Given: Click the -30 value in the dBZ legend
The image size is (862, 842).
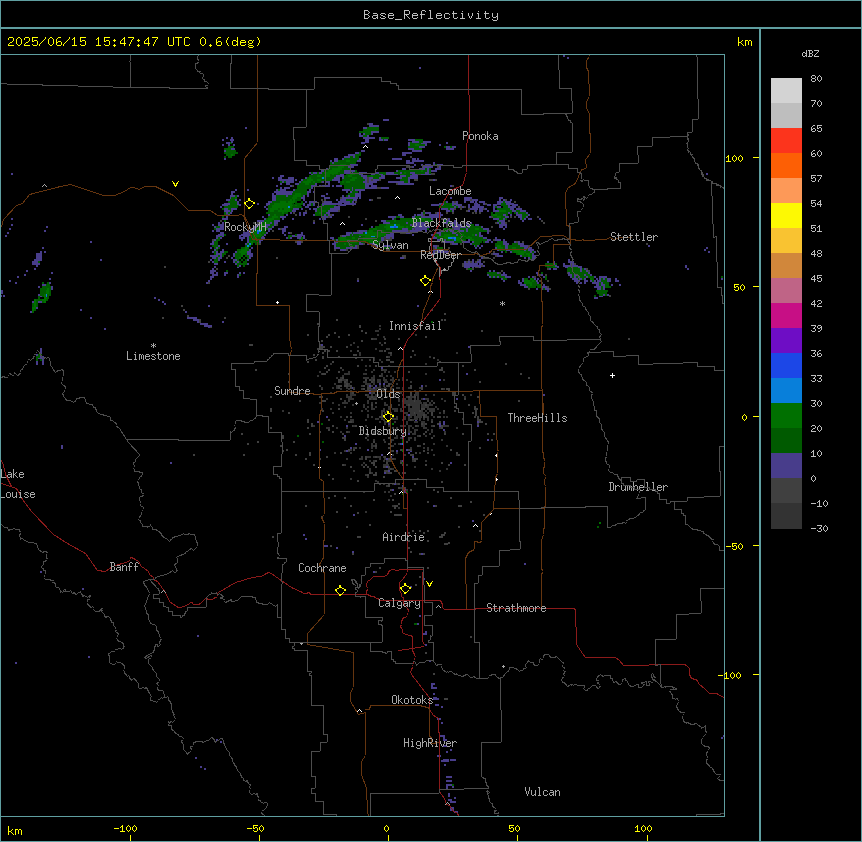Looking at the screenshot, I should [x=819, y=528].
